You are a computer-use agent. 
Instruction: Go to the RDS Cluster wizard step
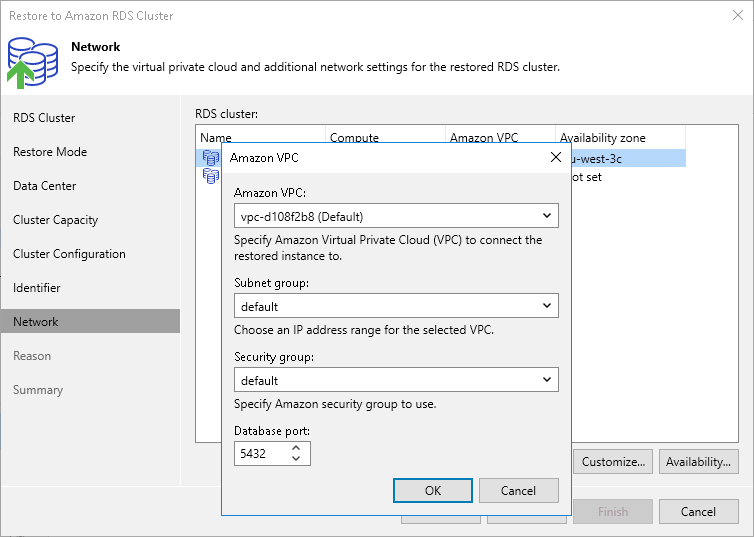click(44, 118)
